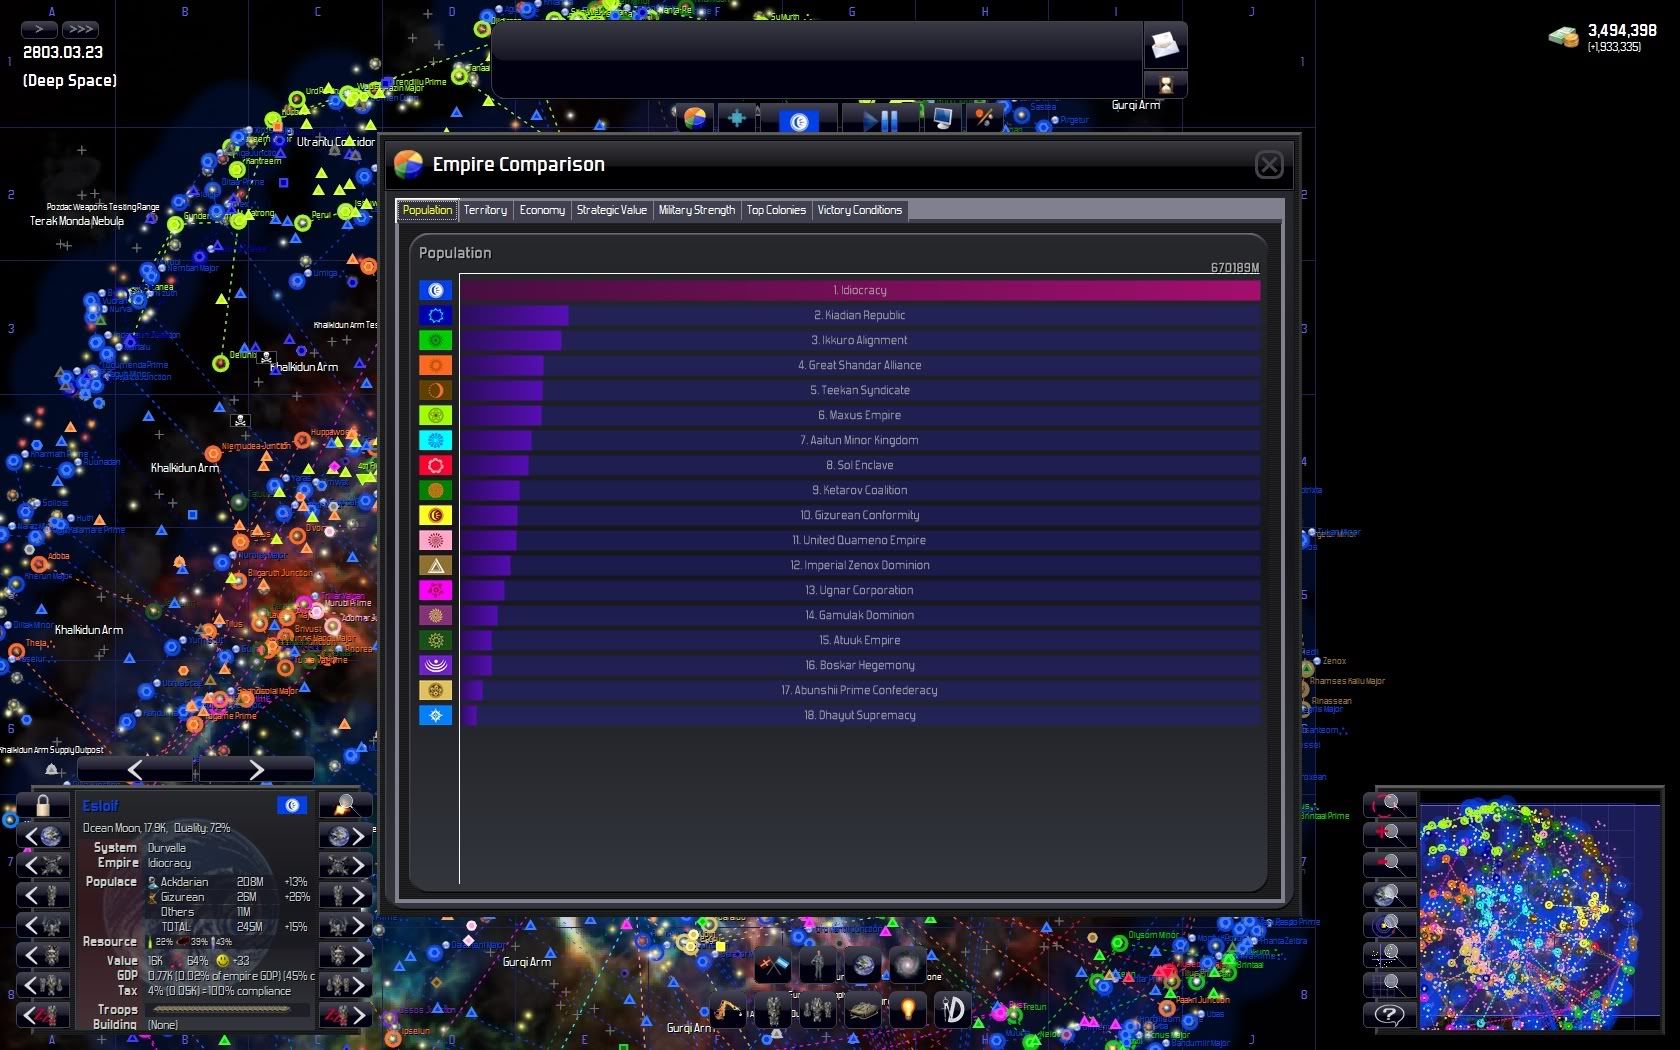
Task: Toggle the selection lock padlock
Action: 42,806
